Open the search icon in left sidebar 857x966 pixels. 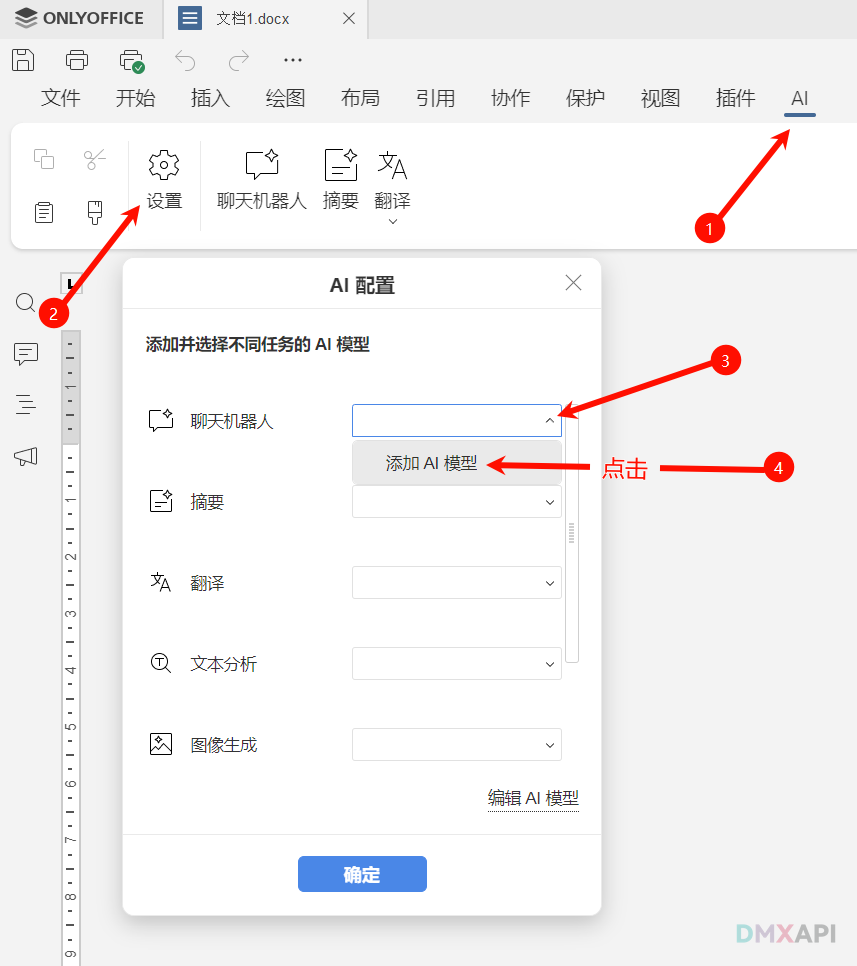(x=26, y=303)
